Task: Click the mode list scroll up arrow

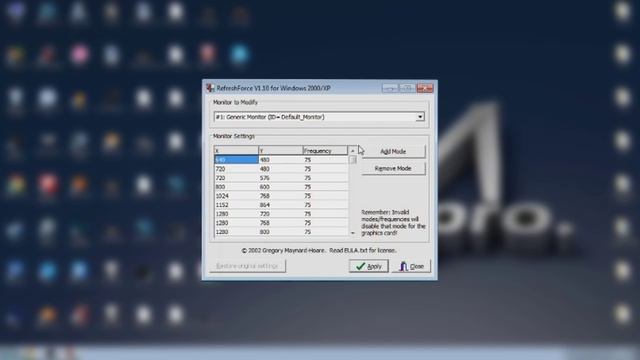Action: point(353,151)
